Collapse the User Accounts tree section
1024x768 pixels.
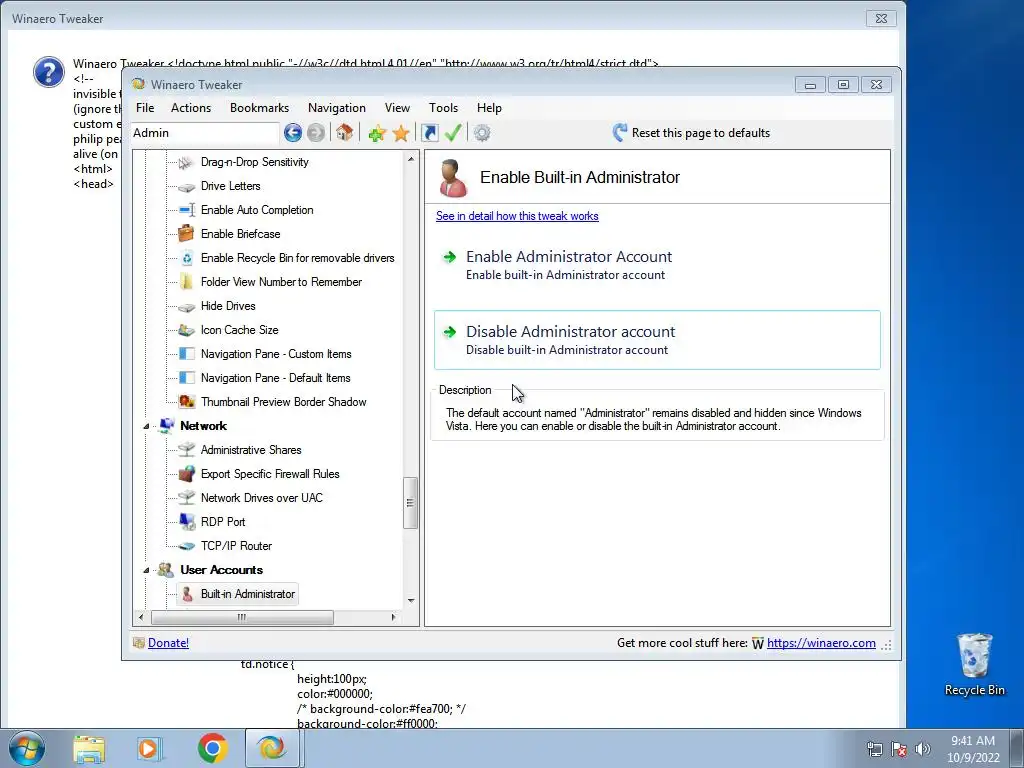[x=146, y=570]
